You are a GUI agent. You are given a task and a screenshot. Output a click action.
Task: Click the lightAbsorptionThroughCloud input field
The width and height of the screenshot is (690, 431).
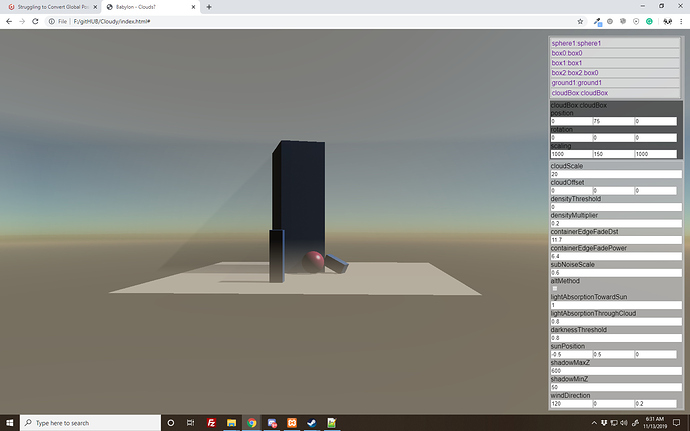click(616, 322)
